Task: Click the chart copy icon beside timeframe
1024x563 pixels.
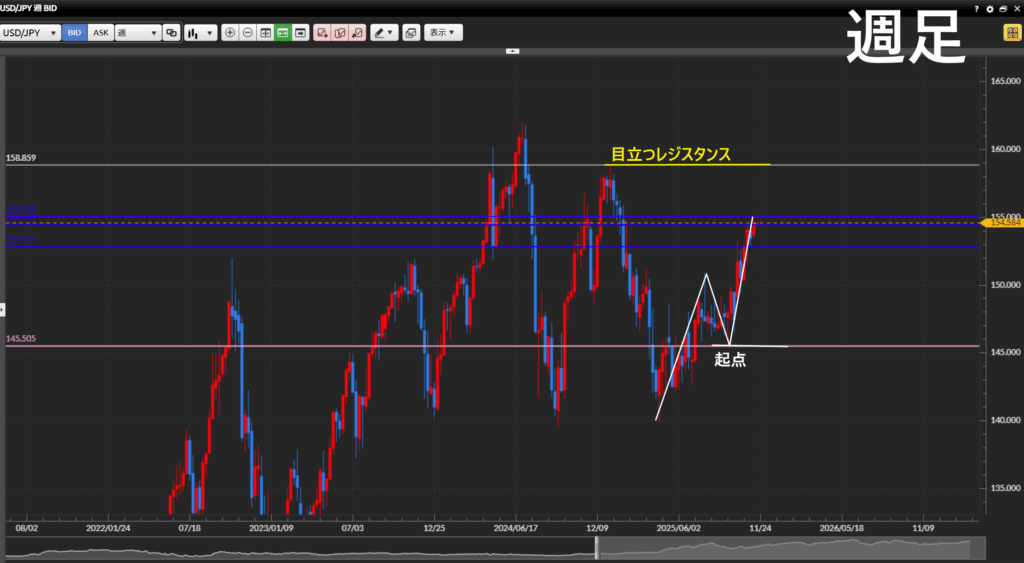Action: 171,33
